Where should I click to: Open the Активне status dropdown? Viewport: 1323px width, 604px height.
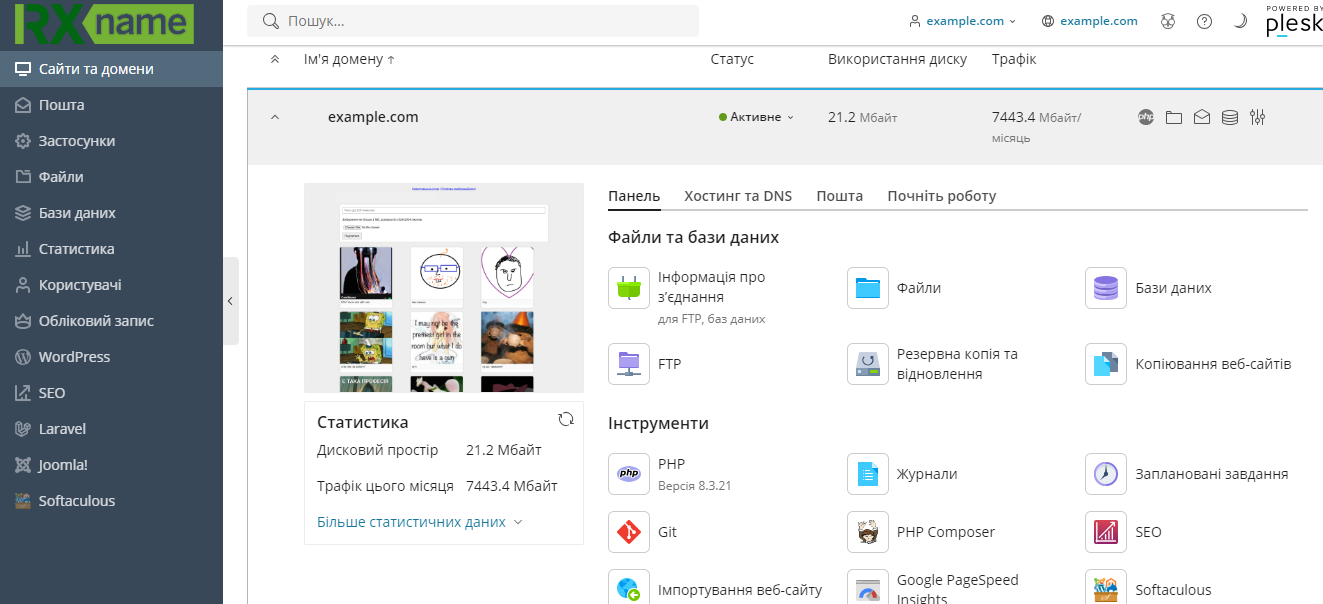tap(756, 117)
